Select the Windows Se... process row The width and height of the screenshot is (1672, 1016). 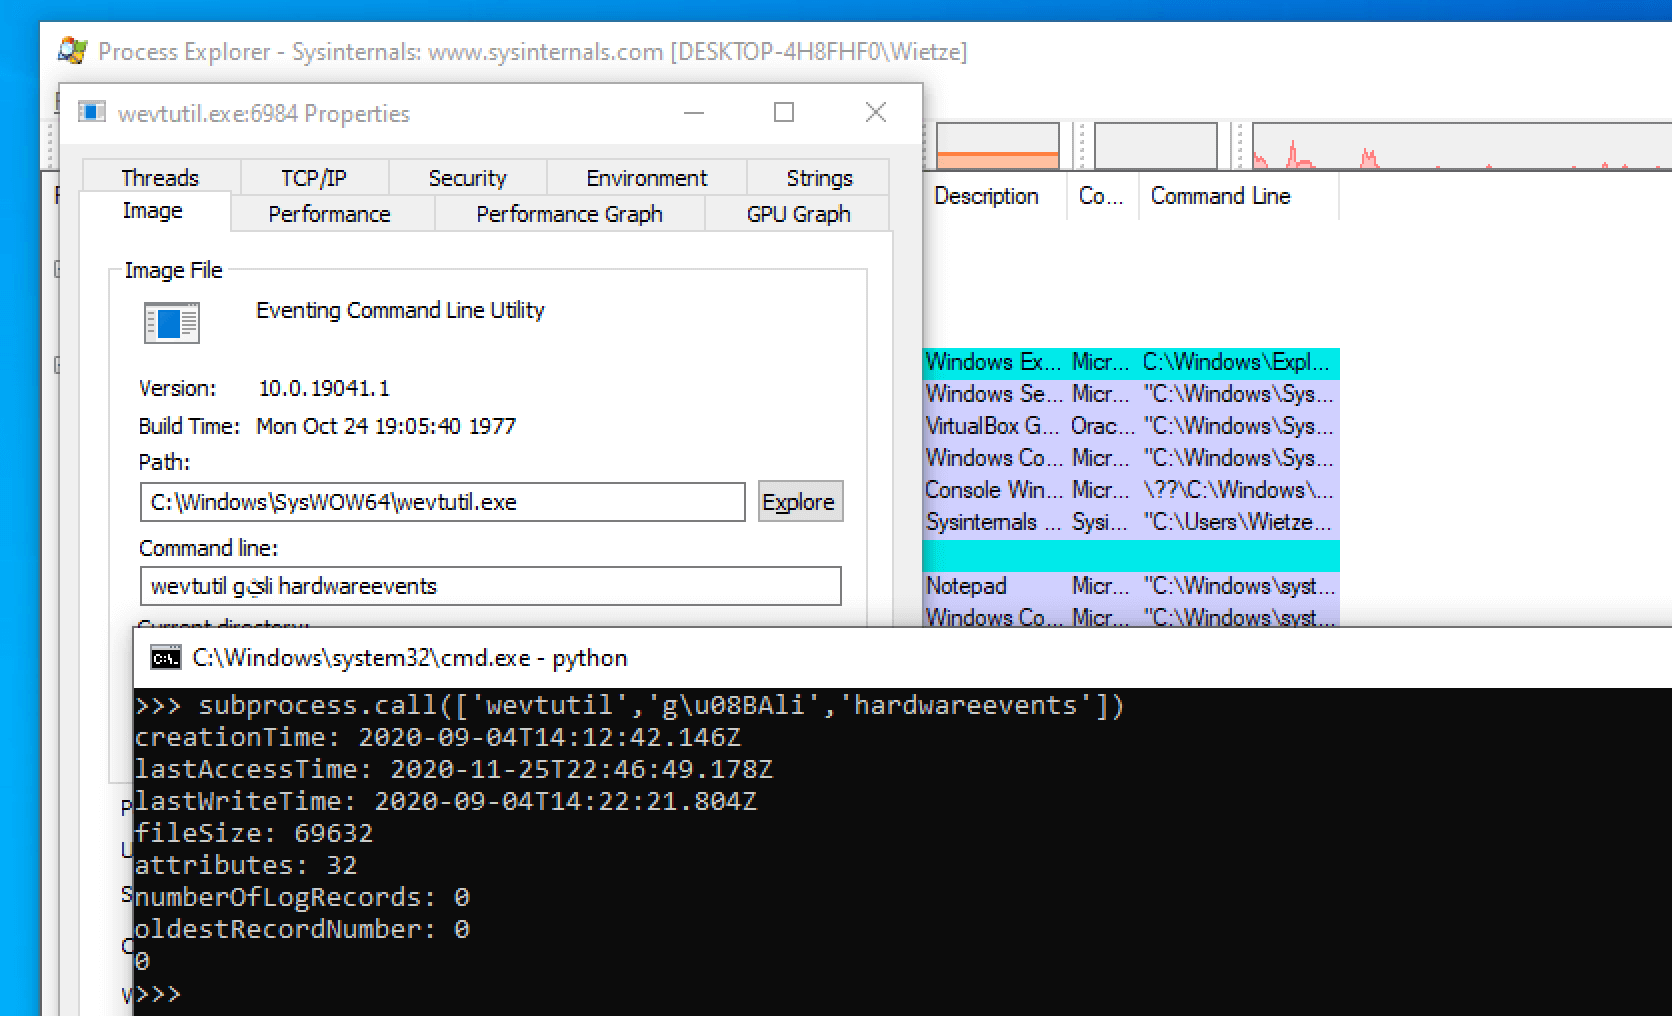click(x=1131, y=394)
